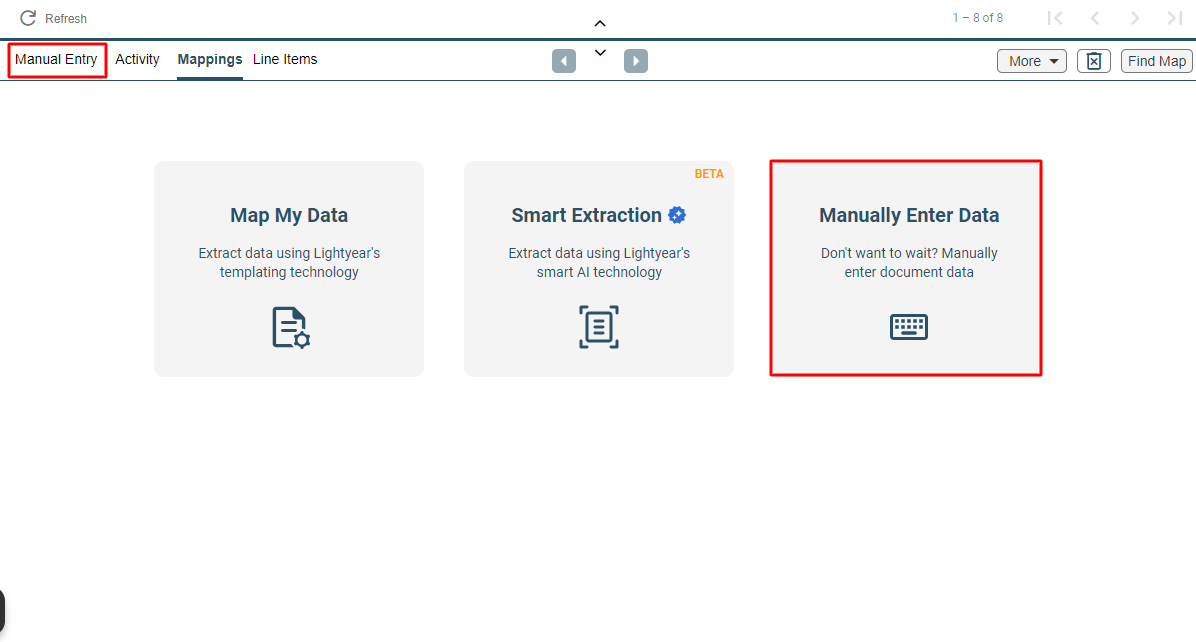
Task: Click the document gear template icon
Action: [x=291, y=328]
